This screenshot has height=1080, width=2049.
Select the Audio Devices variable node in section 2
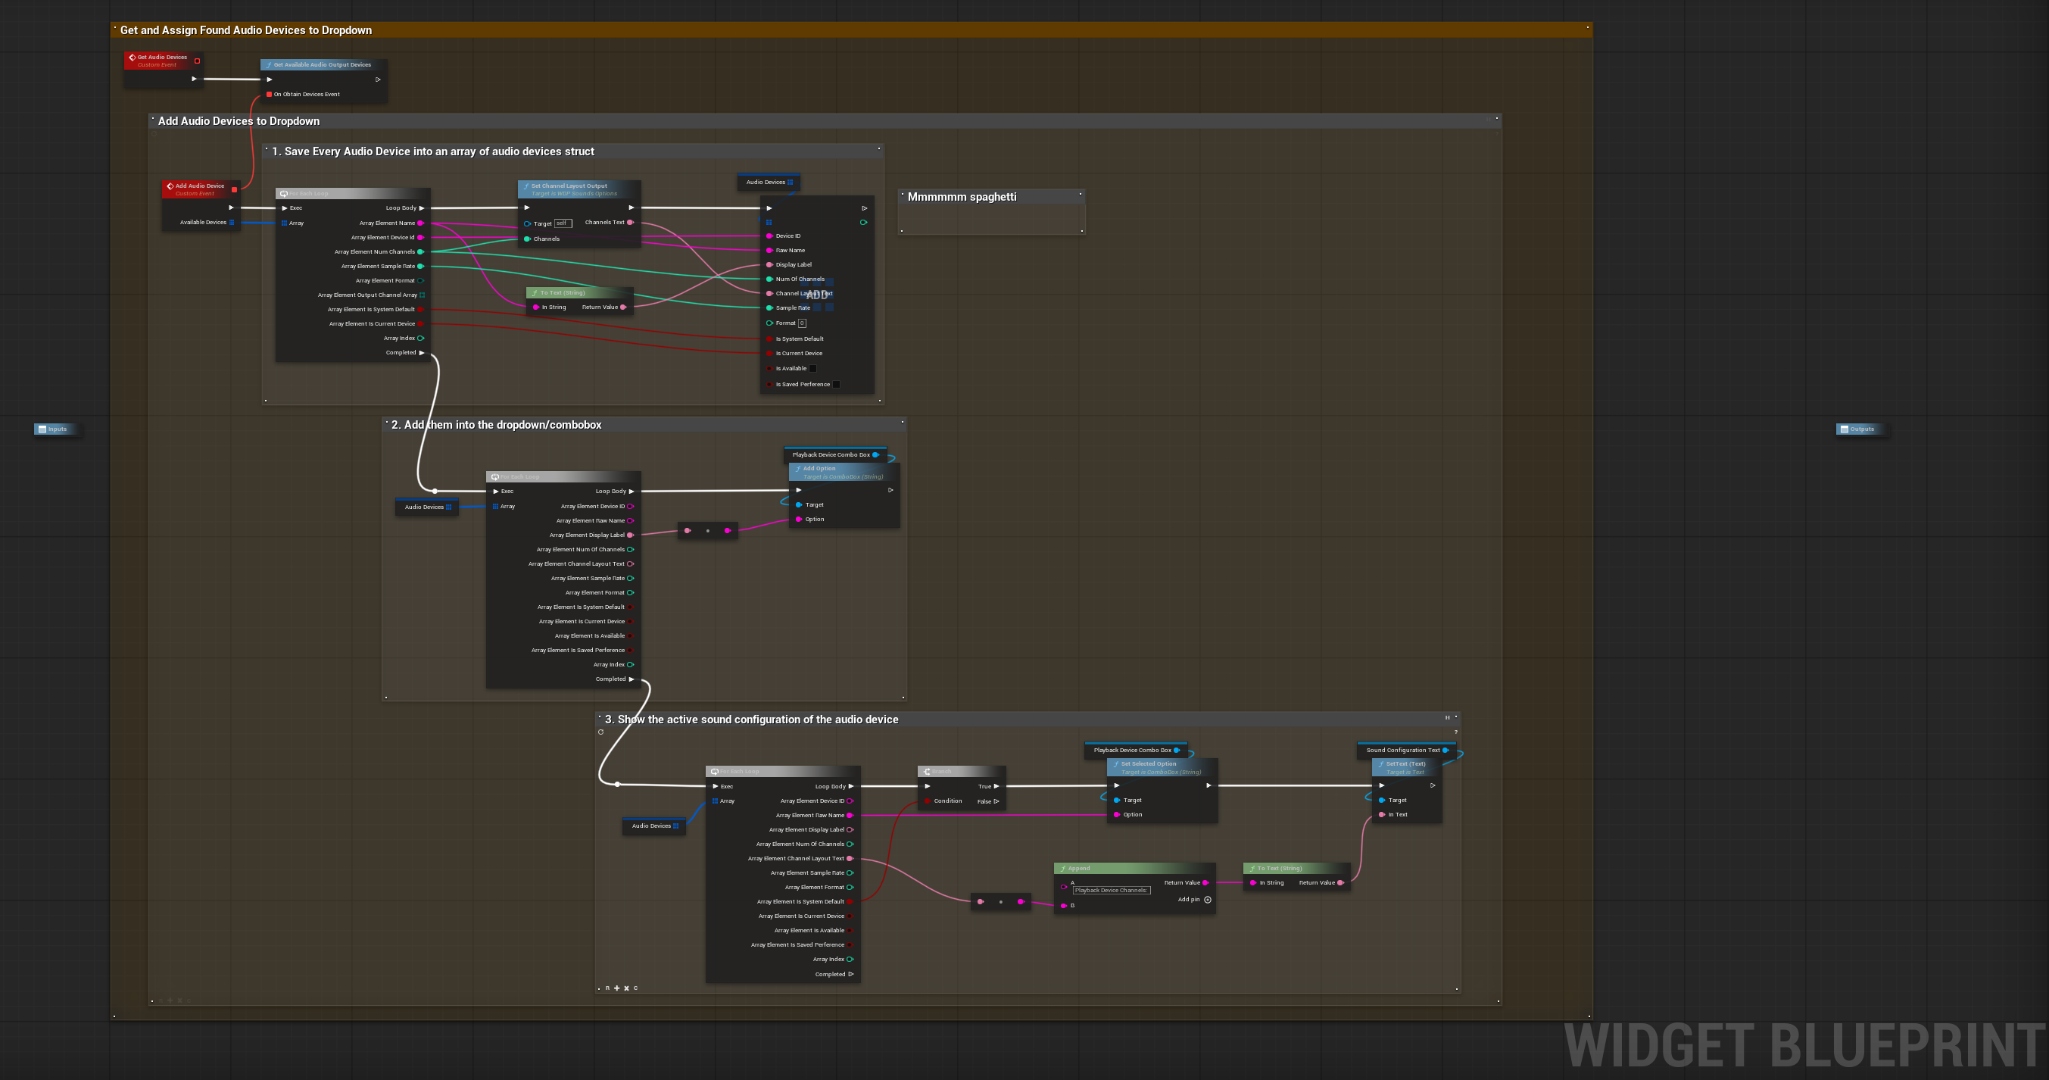point(428,507)
